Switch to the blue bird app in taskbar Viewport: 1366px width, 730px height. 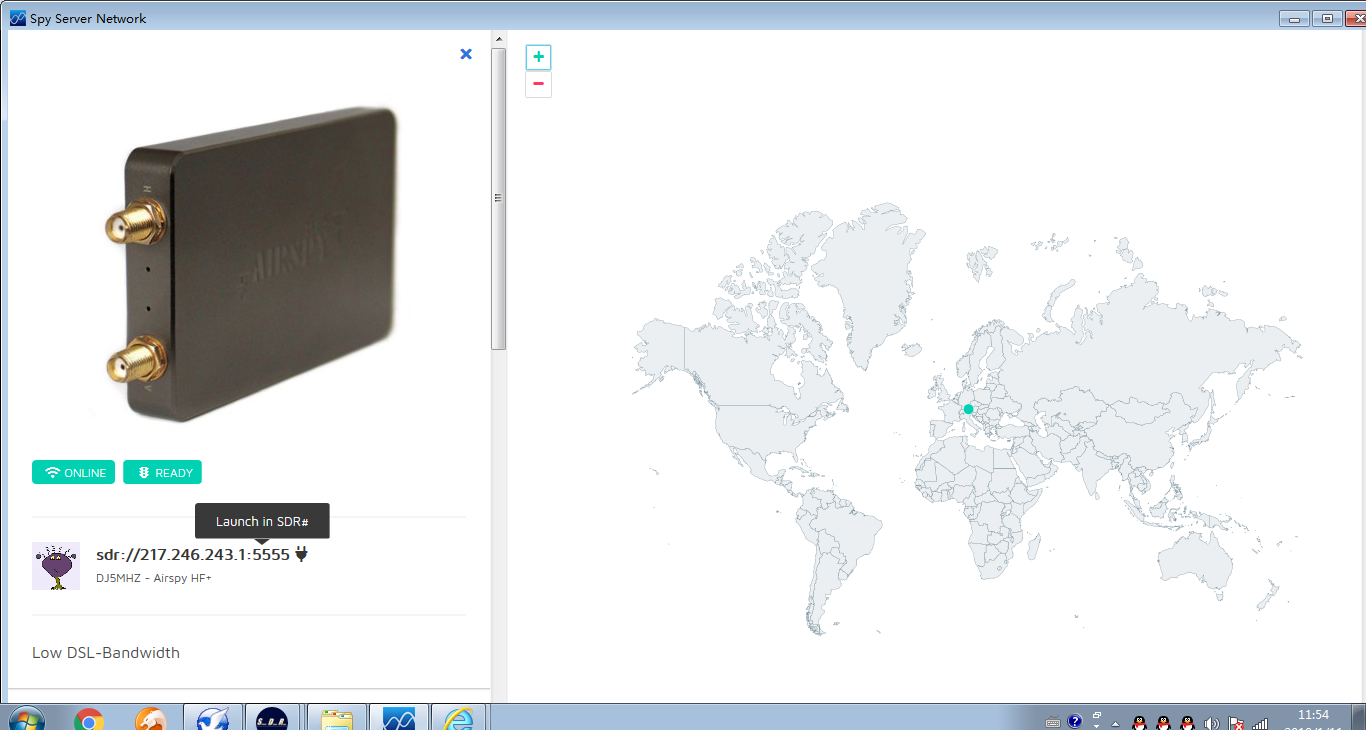point(212,717)
